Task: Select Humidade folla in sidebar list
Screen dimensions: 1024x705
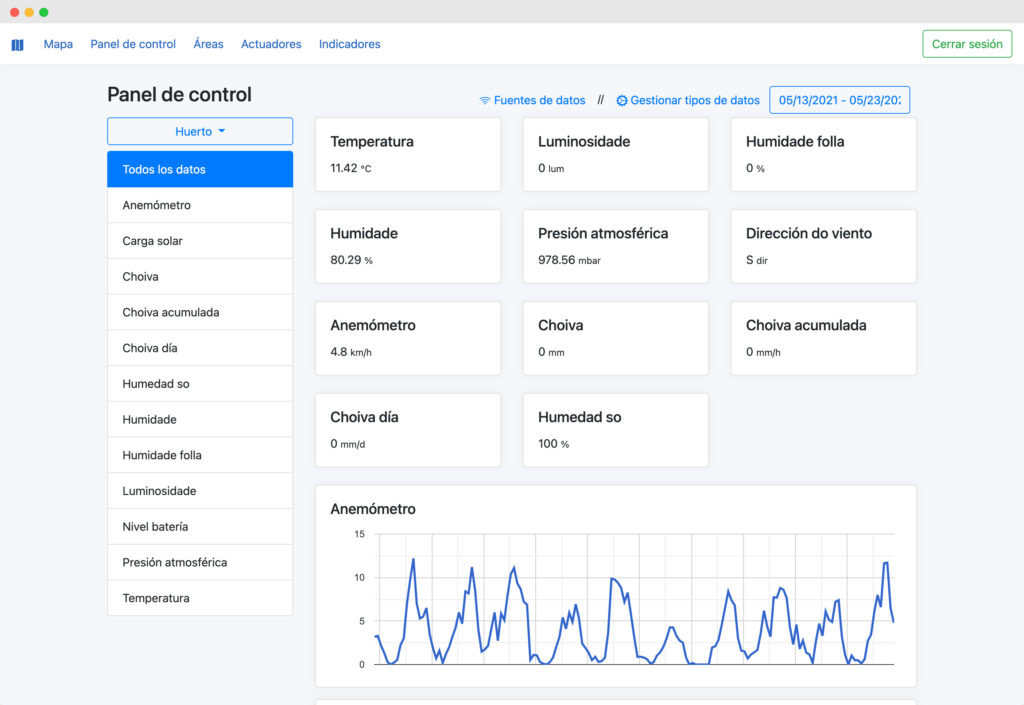Action: pos(200,455)
